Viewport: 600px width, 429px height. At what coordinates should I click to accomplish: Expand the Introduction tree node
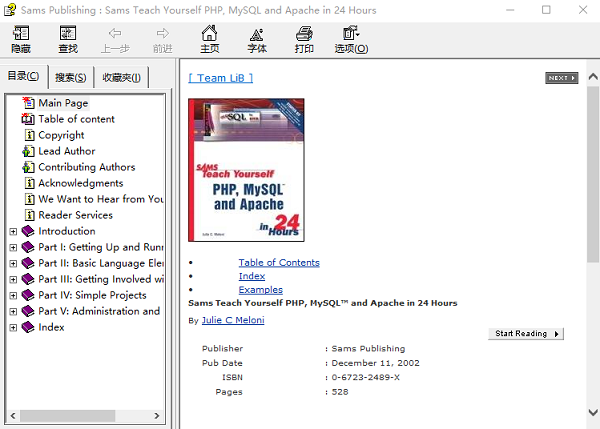(13, 231)
